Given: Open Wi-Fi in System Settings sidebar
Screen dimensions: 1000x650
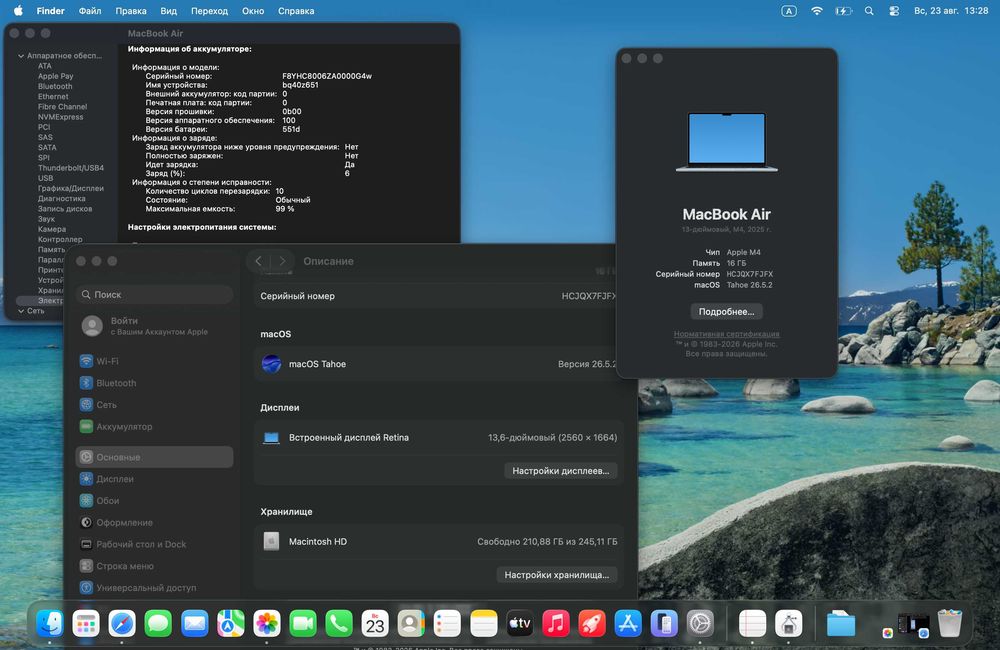Looking at the screenshot, I should pos(154,361).
